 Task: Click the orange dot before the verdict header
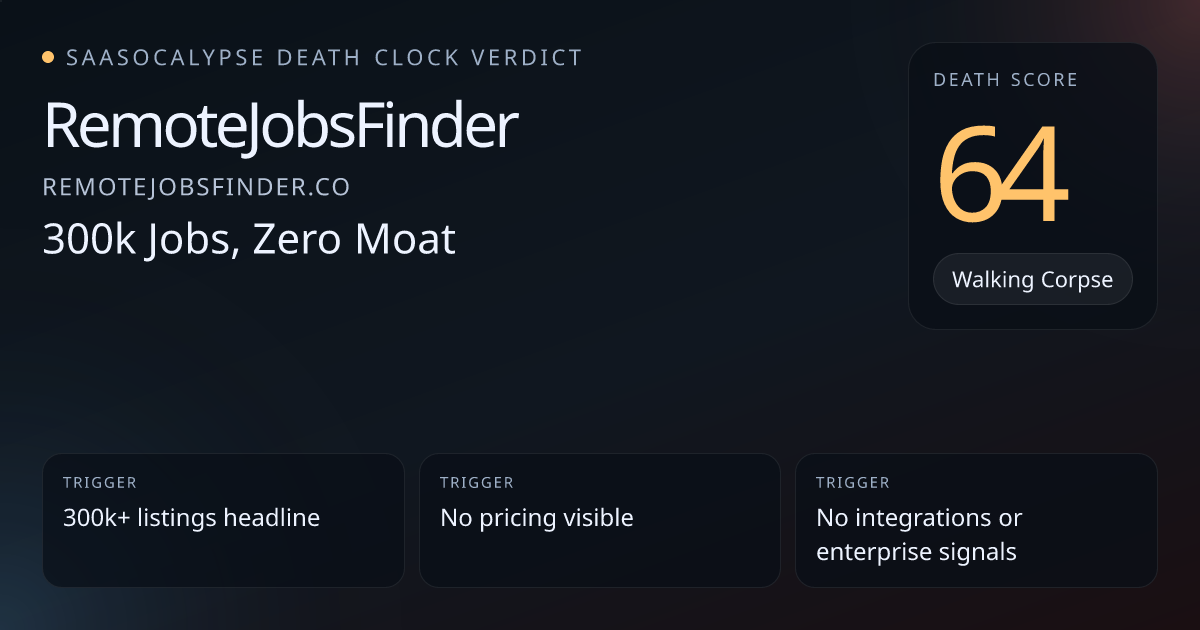click(48, 58)
